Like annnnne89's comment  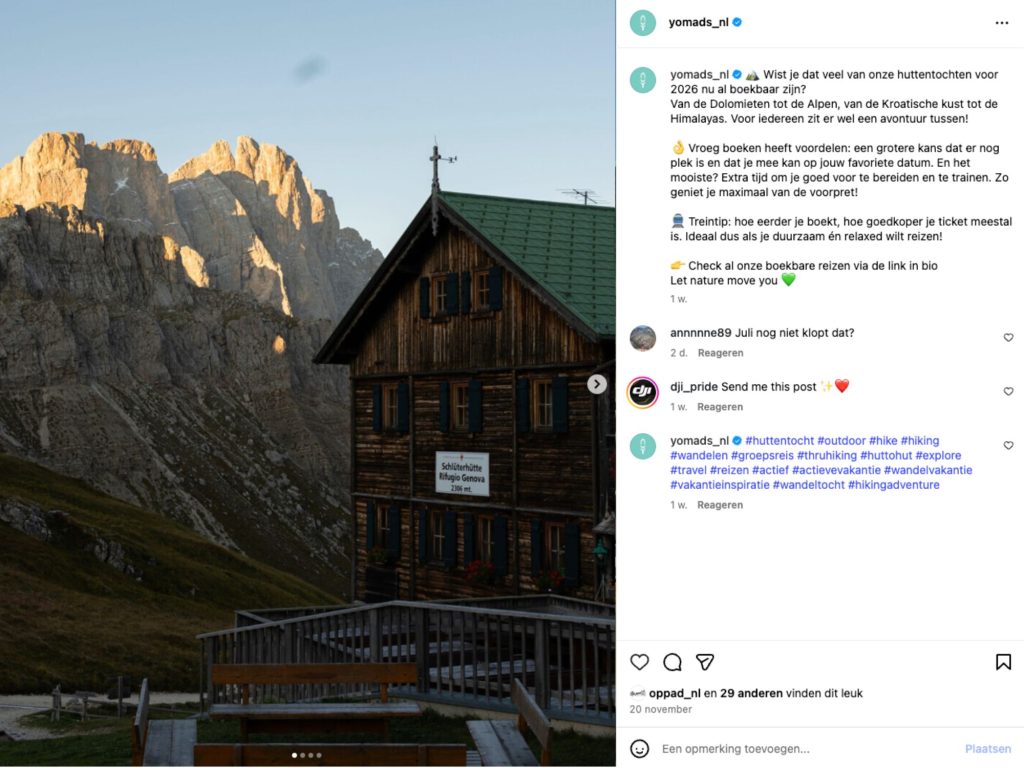coord(1008,338)
